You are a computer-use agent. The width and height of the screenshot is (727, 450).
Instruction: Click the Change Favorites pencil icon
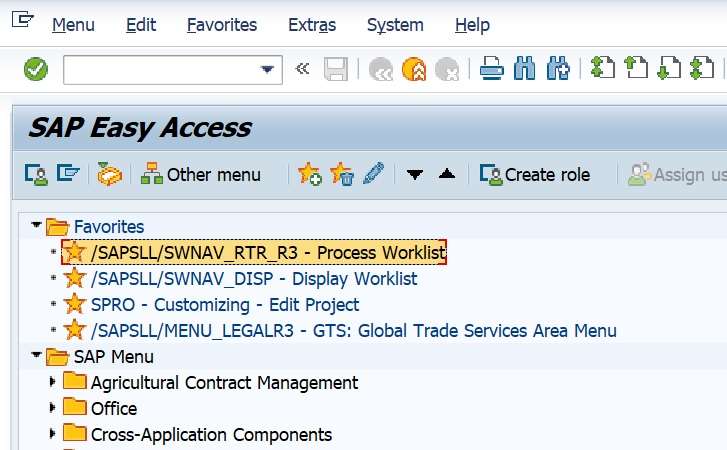[374, 173]
